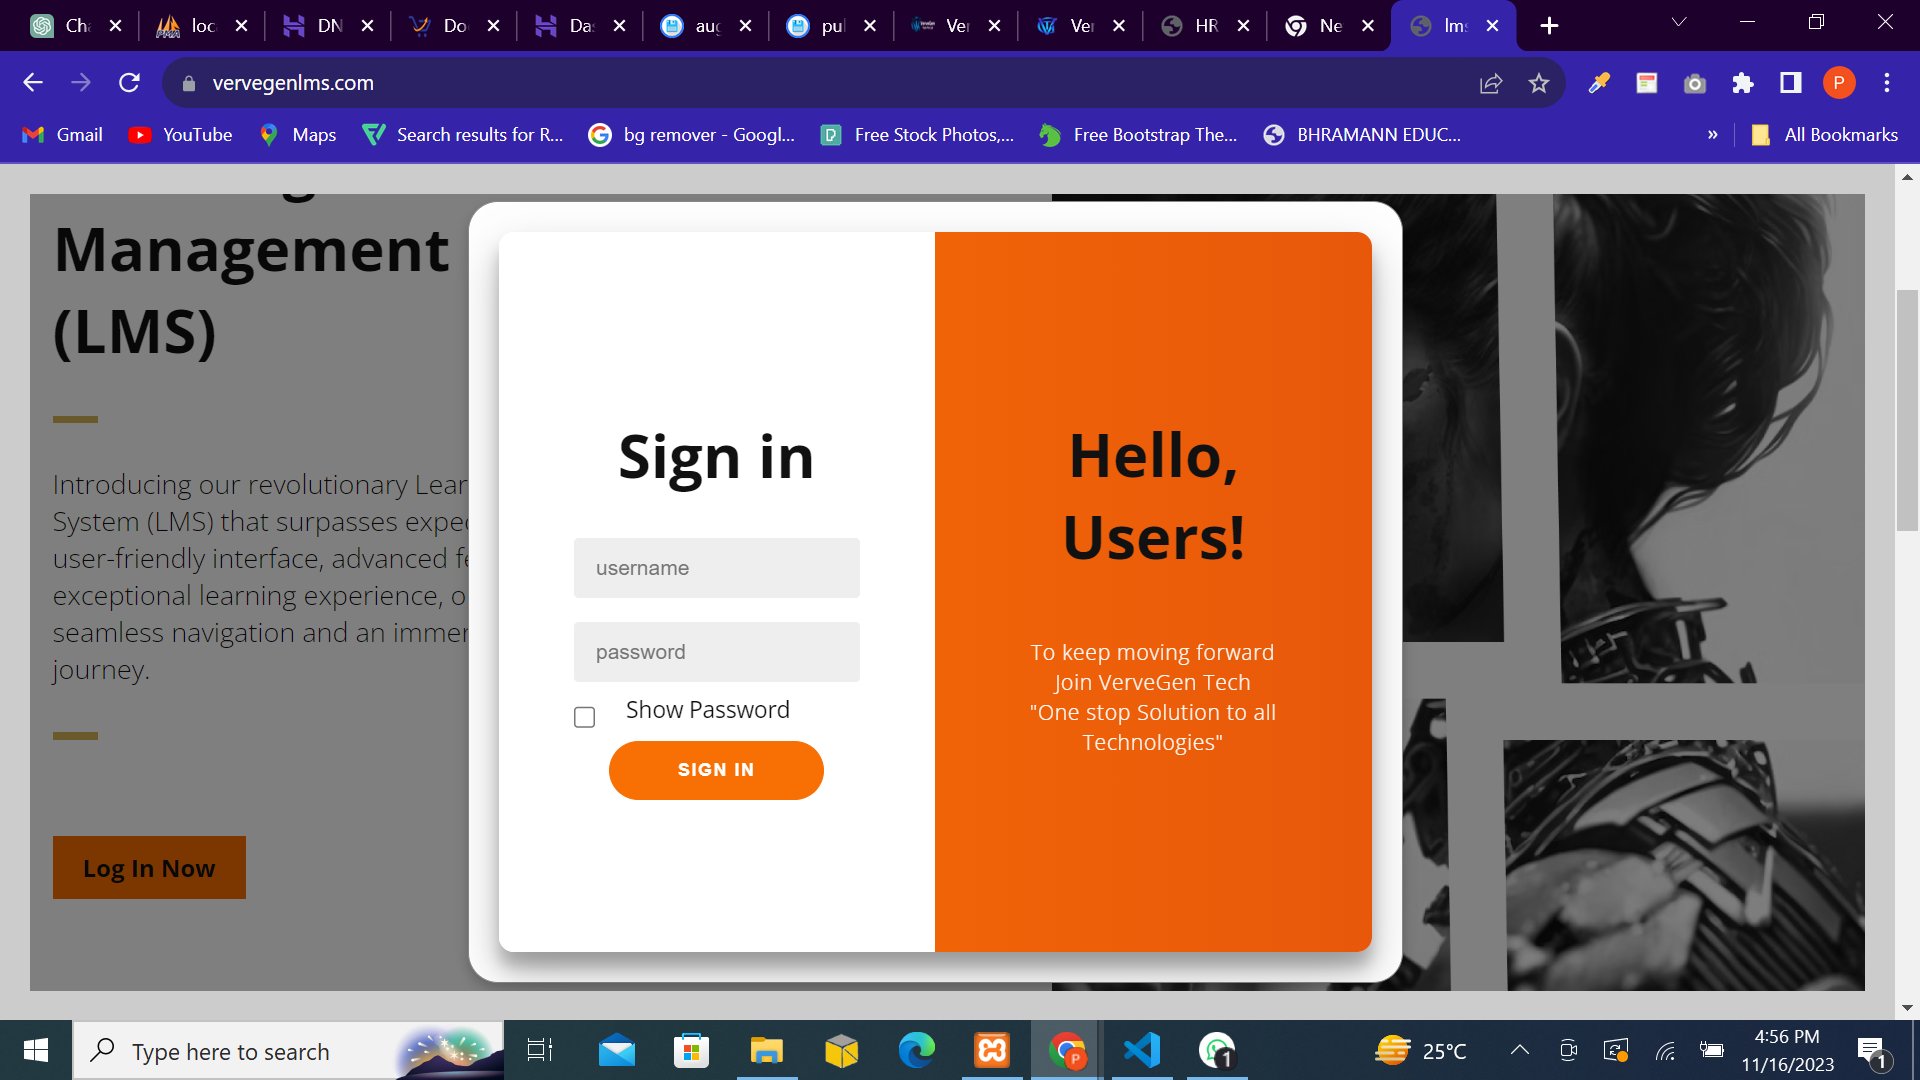The height and width of the screenshot is (1080, 1920).
Task: Open the Chrome extensions puzzle icon
Action: tap(1743, 83)
